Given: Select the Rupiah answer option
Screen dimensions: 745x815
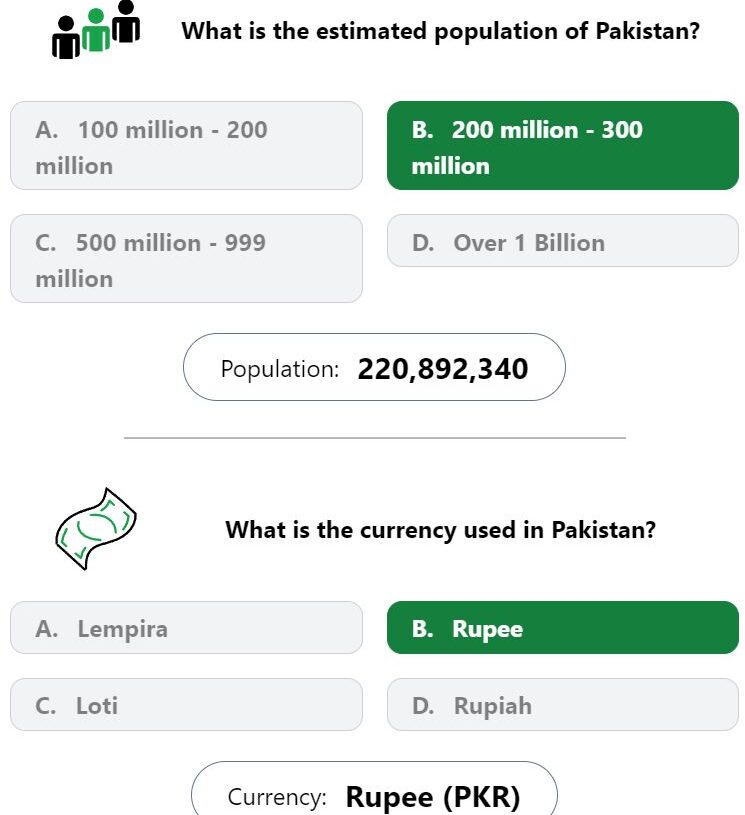Looking at the screenshot, I should [x=563, y=704].
